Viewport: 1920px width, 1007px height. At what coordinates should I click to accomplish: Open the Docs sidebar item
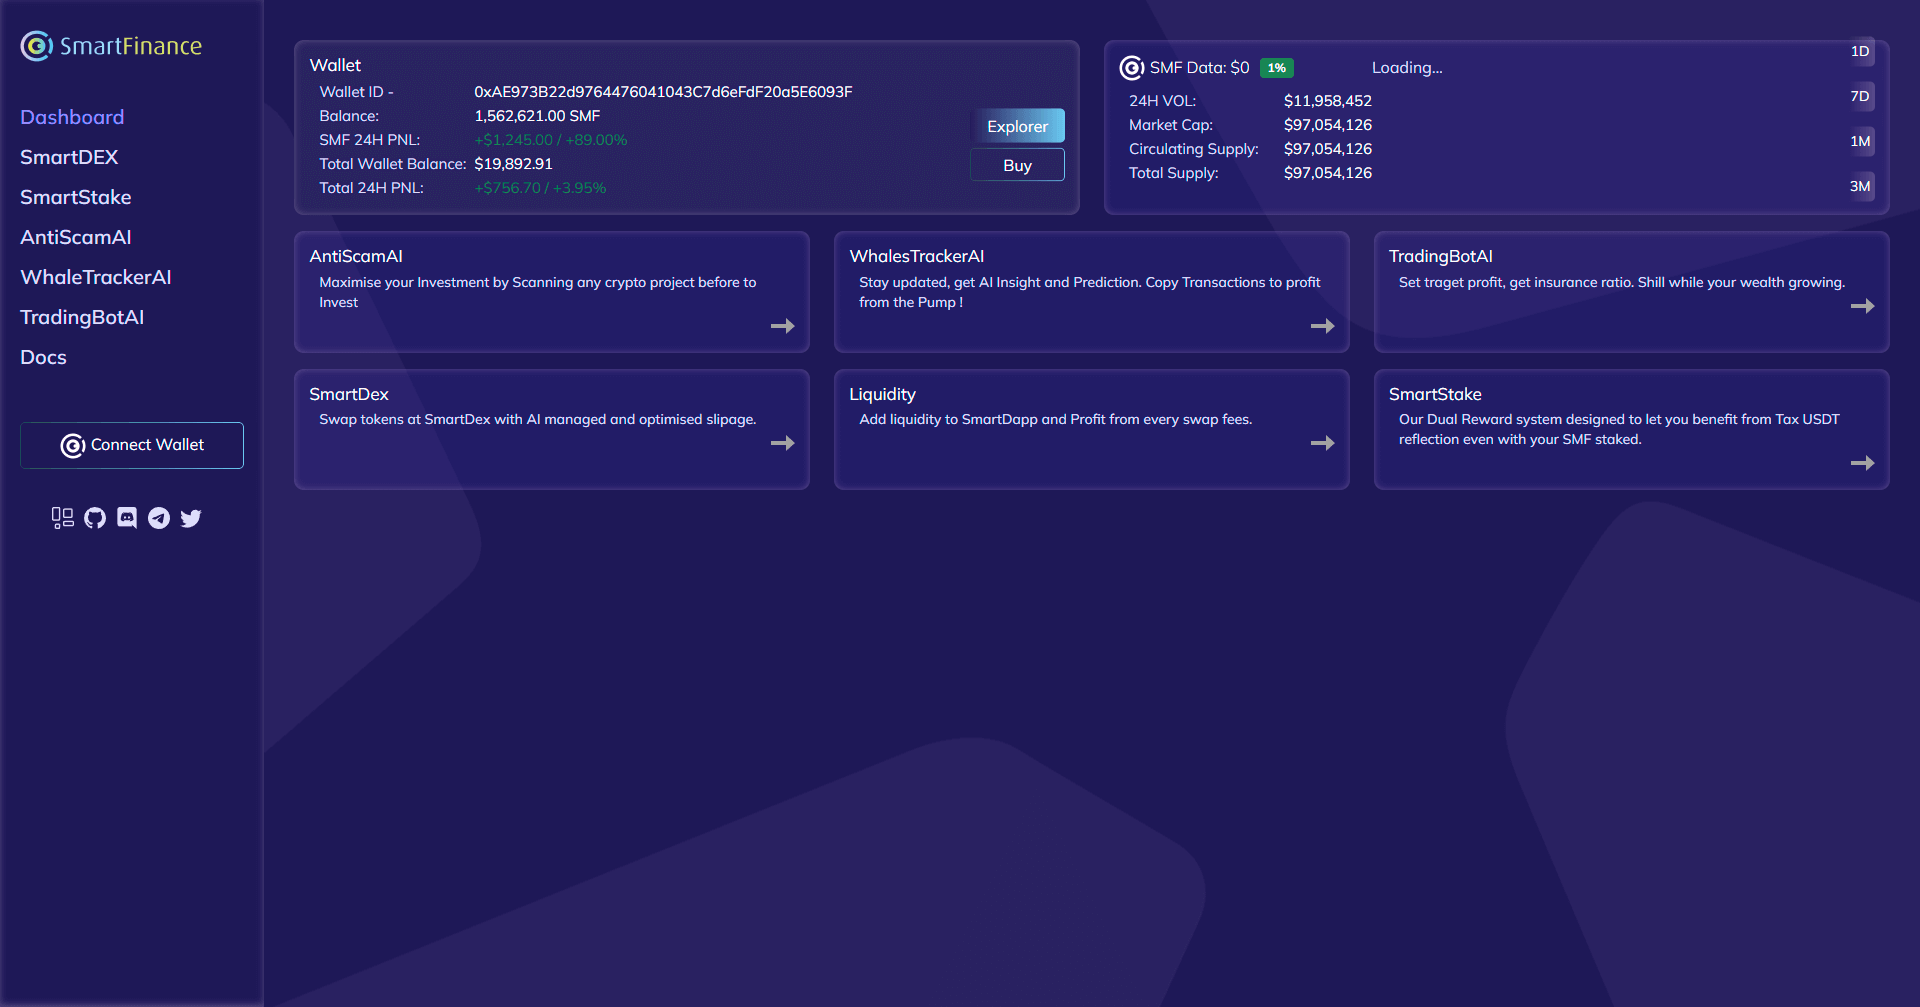click(x=43, y=357)
